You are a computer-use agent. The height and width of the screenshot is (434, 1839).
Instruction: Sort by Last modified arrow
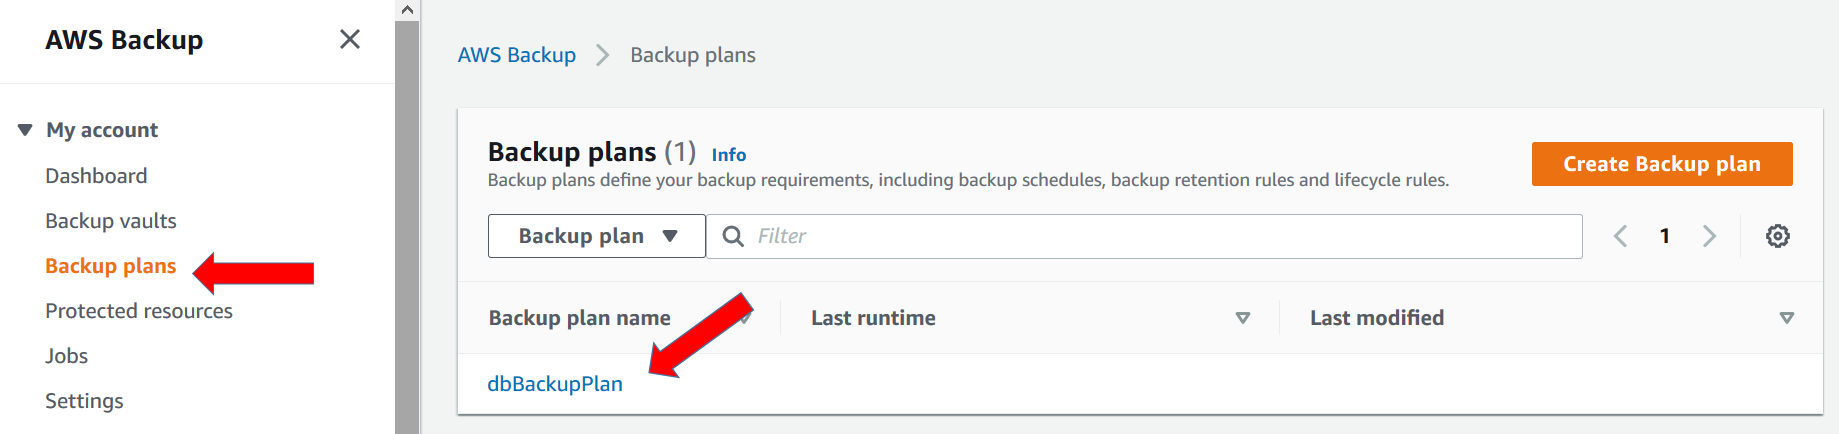[x=1786, y=318]
